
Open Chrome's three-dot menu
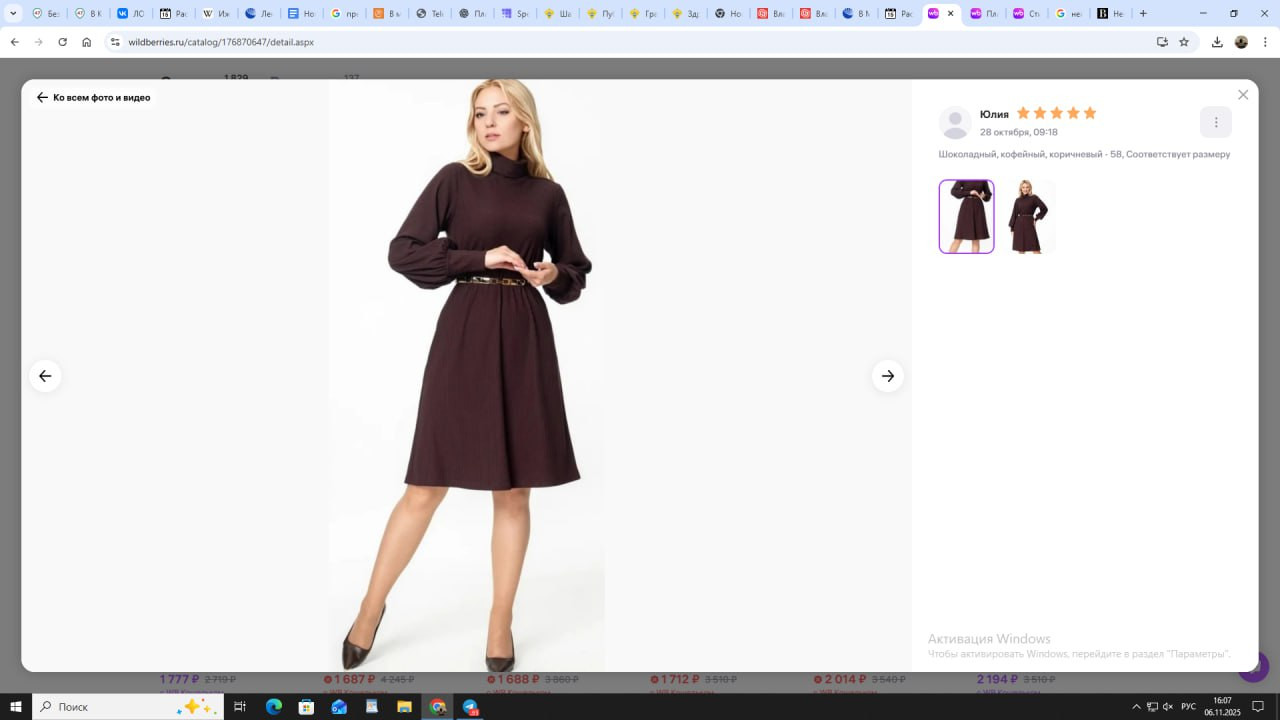click(1266, 42)
